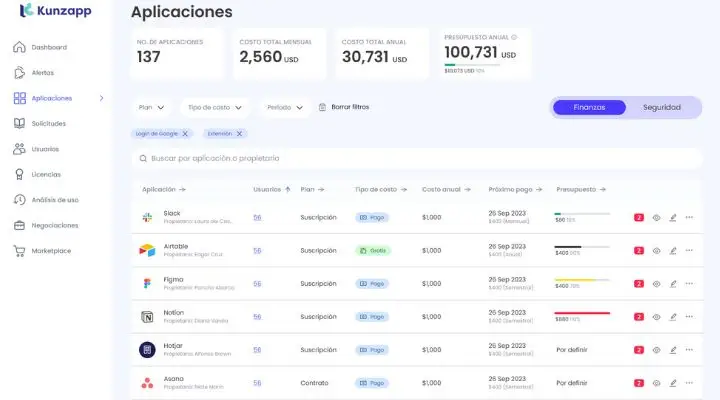
Task: Click the Slack app logo
Action: [x=147, y=217]
